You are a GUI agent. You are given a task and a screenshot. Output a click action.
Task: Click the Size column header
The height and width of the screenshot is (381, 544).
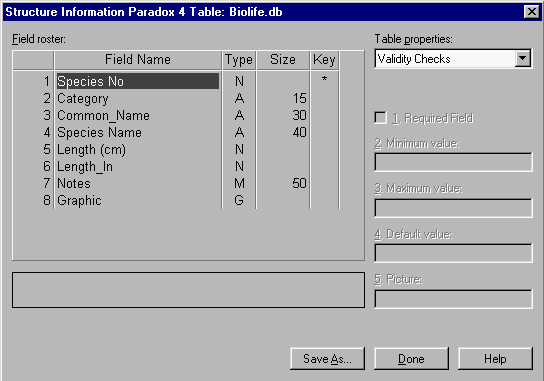(x=283, y=60)
